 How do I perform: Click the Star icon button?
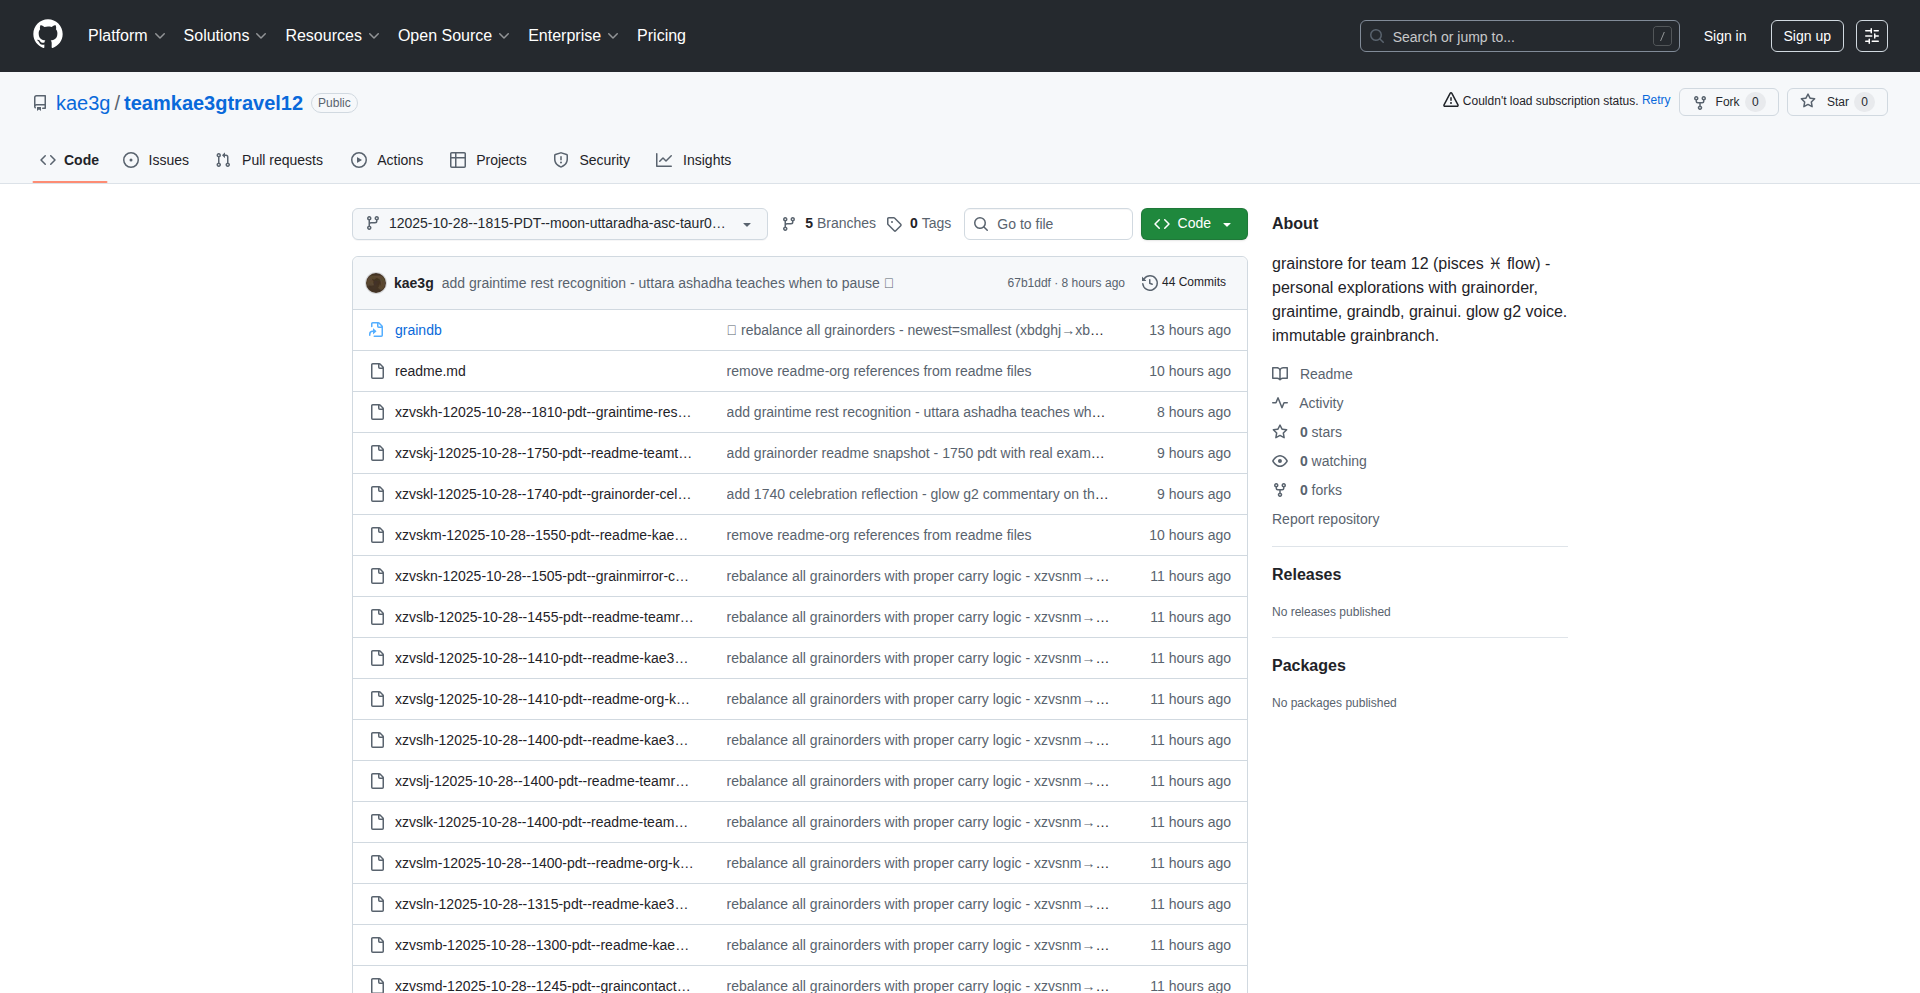(1808, 101)
